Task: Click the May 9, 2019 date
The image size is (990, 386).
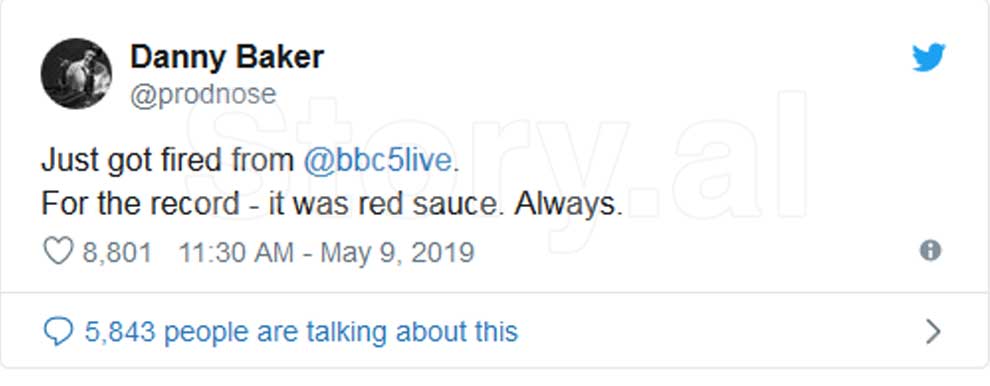Action: click(397, 254)
